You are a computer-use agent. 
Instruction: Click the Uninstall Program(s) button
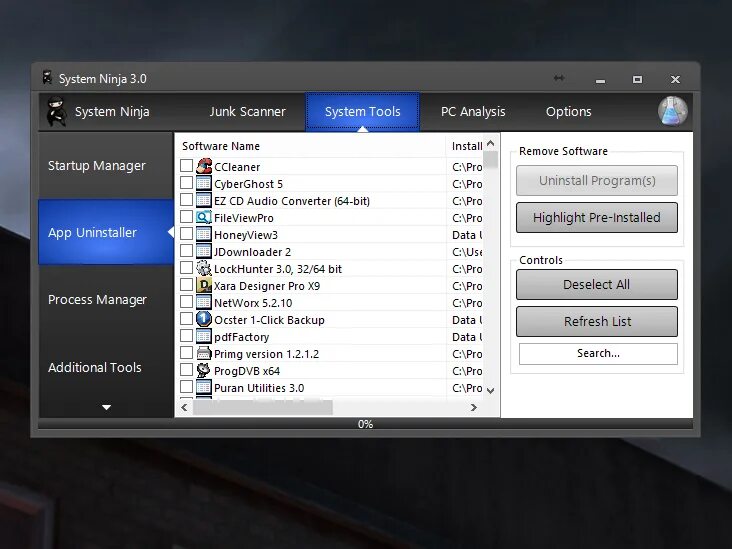(x=597, y=180)
